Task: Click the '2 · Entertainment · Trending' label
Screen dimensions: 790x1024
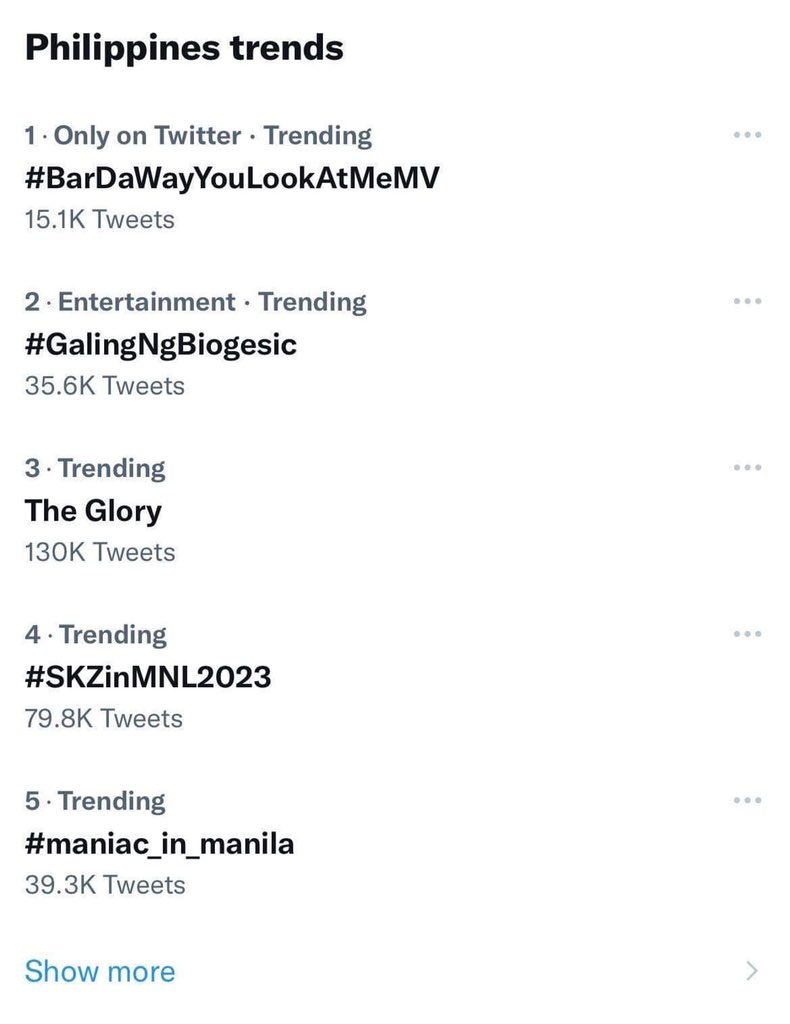Action: pyautogui.click(x=195, y=301)
